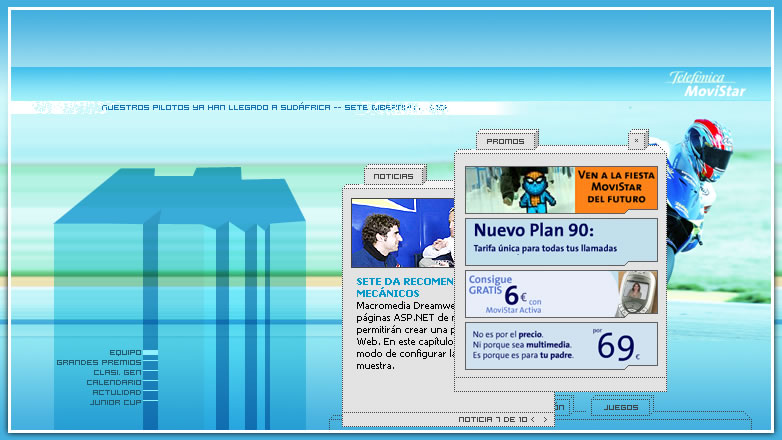Go to the next news item arrow
Viewport: 782px width, 440px height.
click(545, 420)
